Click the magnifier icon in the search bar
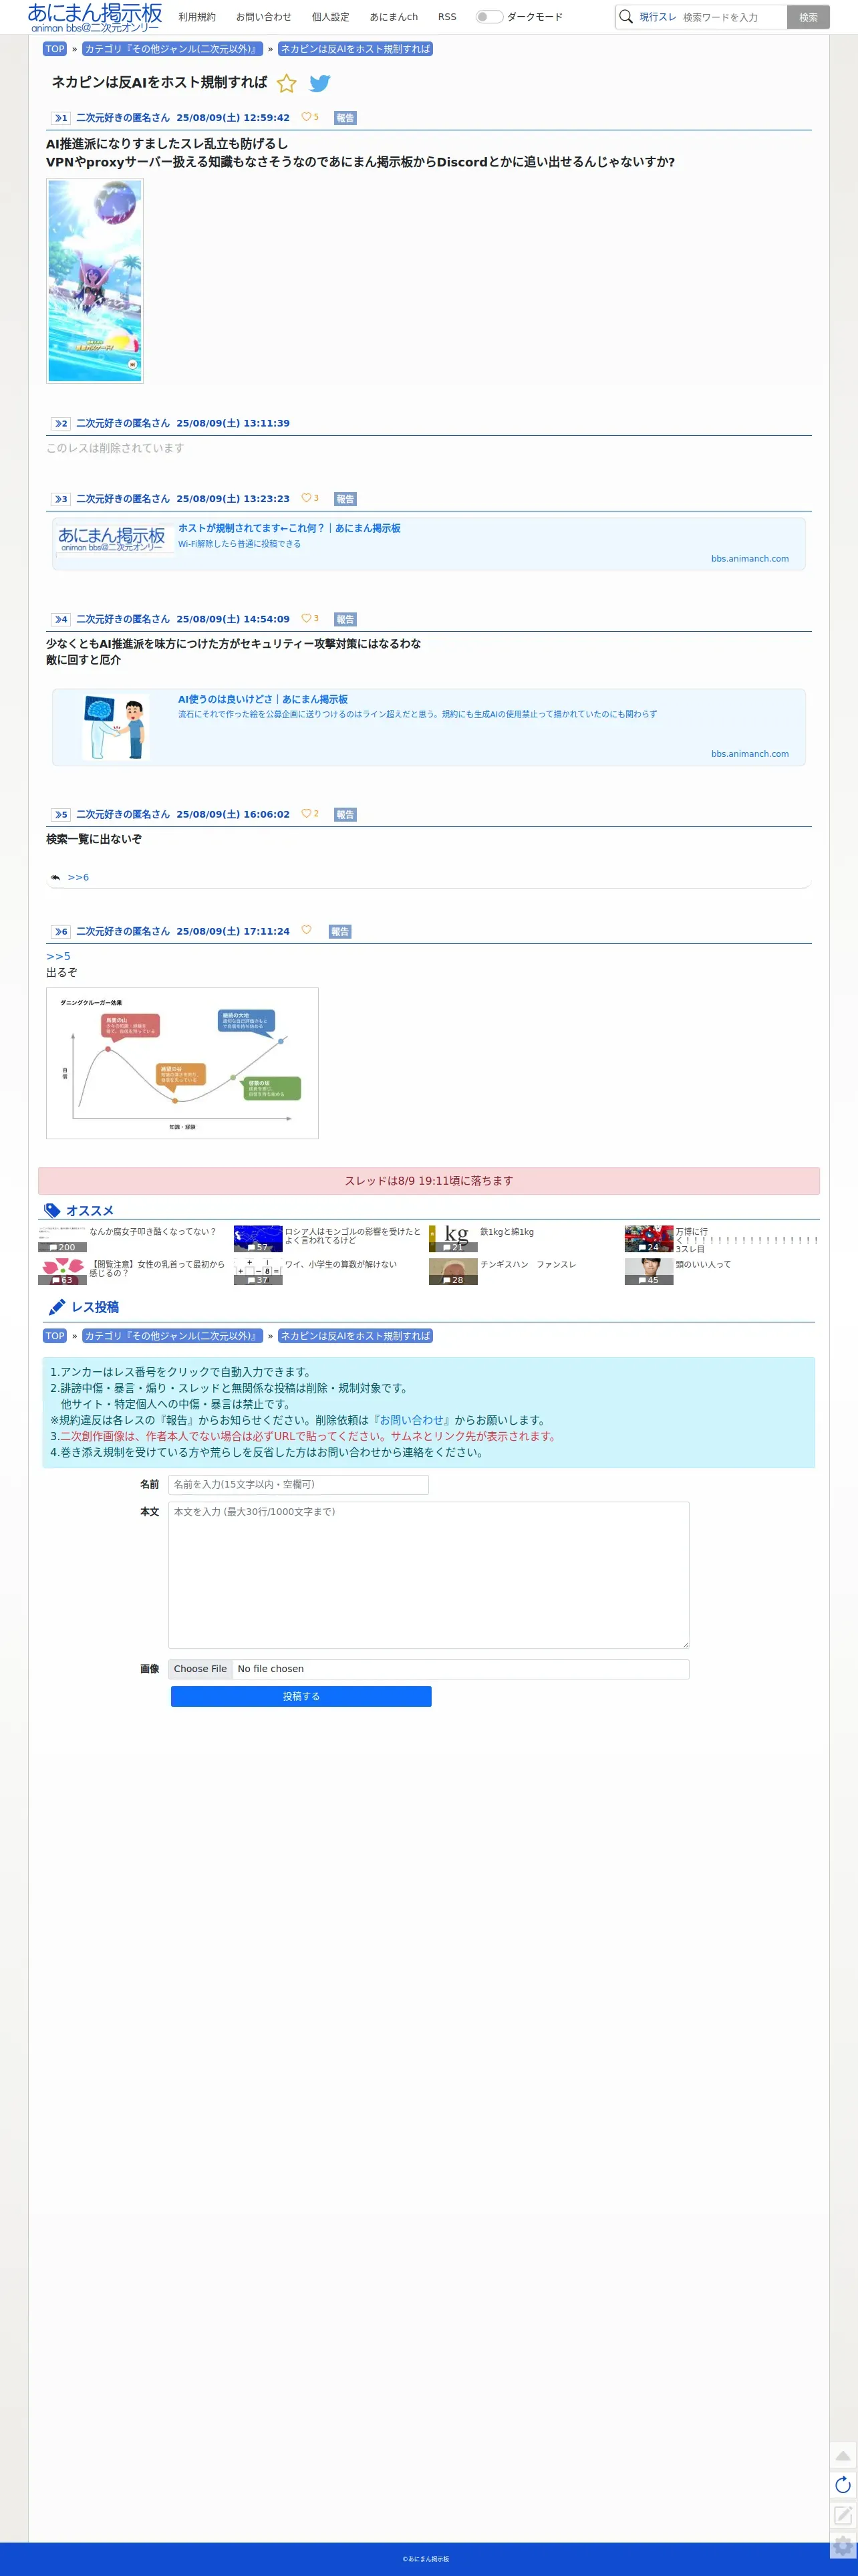This screenshot has height=2576, width=858. click(626, 17)
